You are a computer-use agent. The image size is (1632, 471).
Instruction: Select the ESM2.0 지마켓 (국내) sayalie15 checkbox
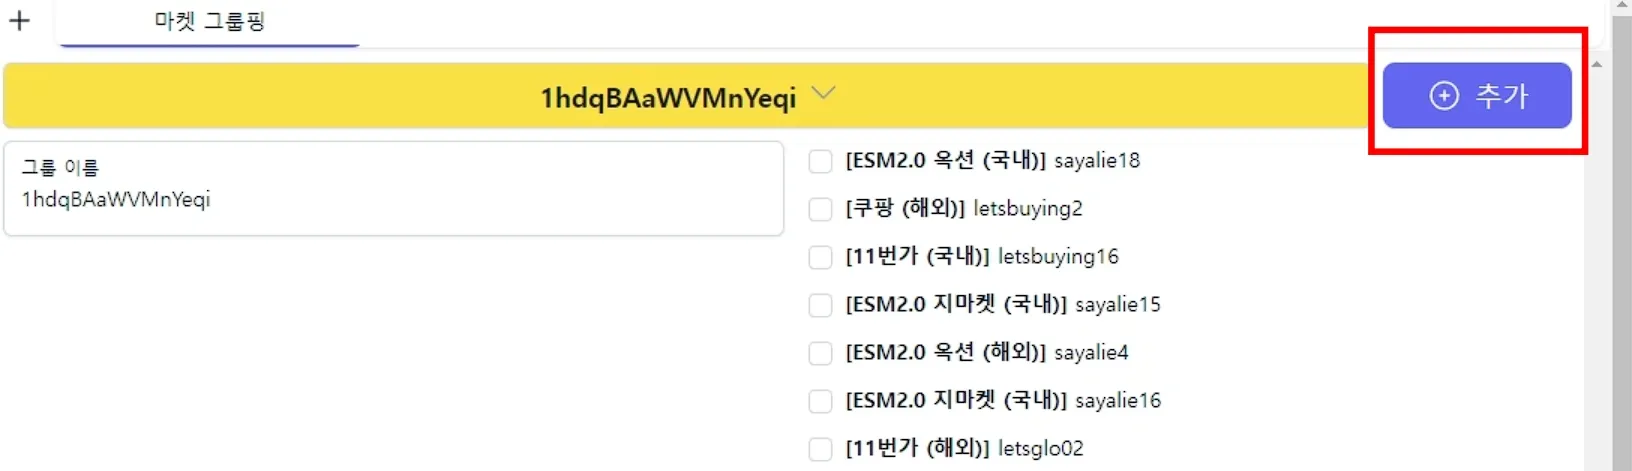click(x=820, y=305)
